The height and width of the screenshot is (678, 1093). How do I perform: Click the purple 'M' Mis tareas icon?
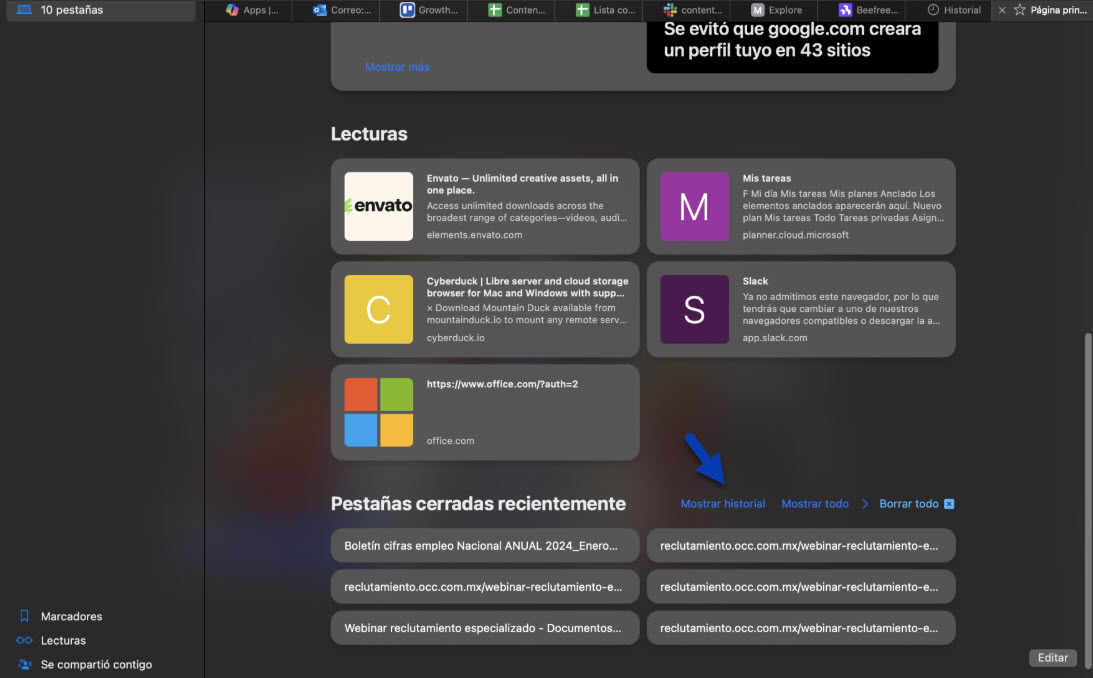tap(694, 206)
